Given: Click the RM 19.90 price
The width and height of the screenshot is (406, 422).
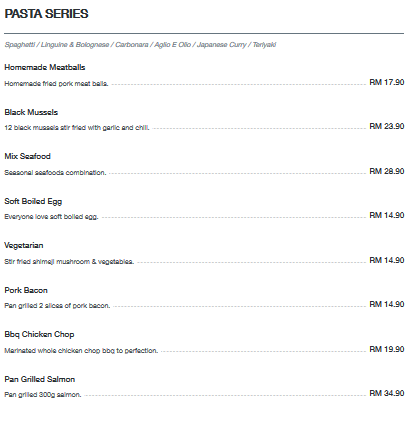Looking at the screenshot, I should 387,349.
